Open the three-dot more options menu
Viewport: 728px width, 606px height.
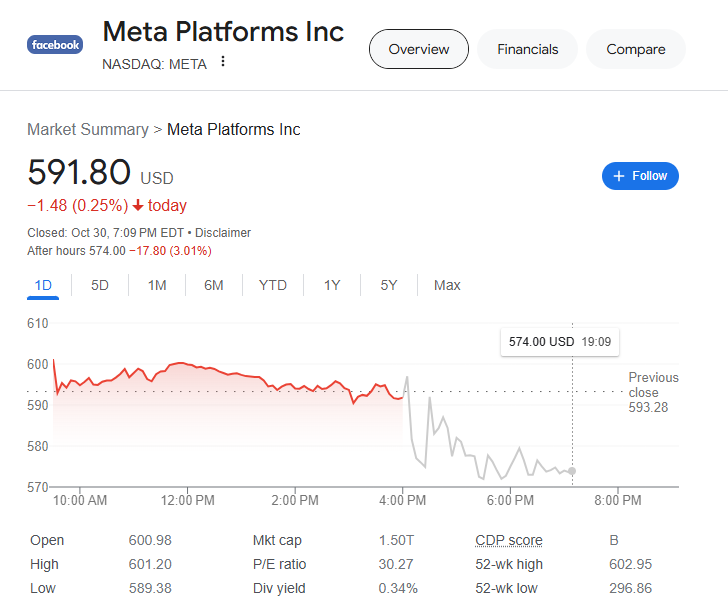pyautogui.click(x=223, y=62)
